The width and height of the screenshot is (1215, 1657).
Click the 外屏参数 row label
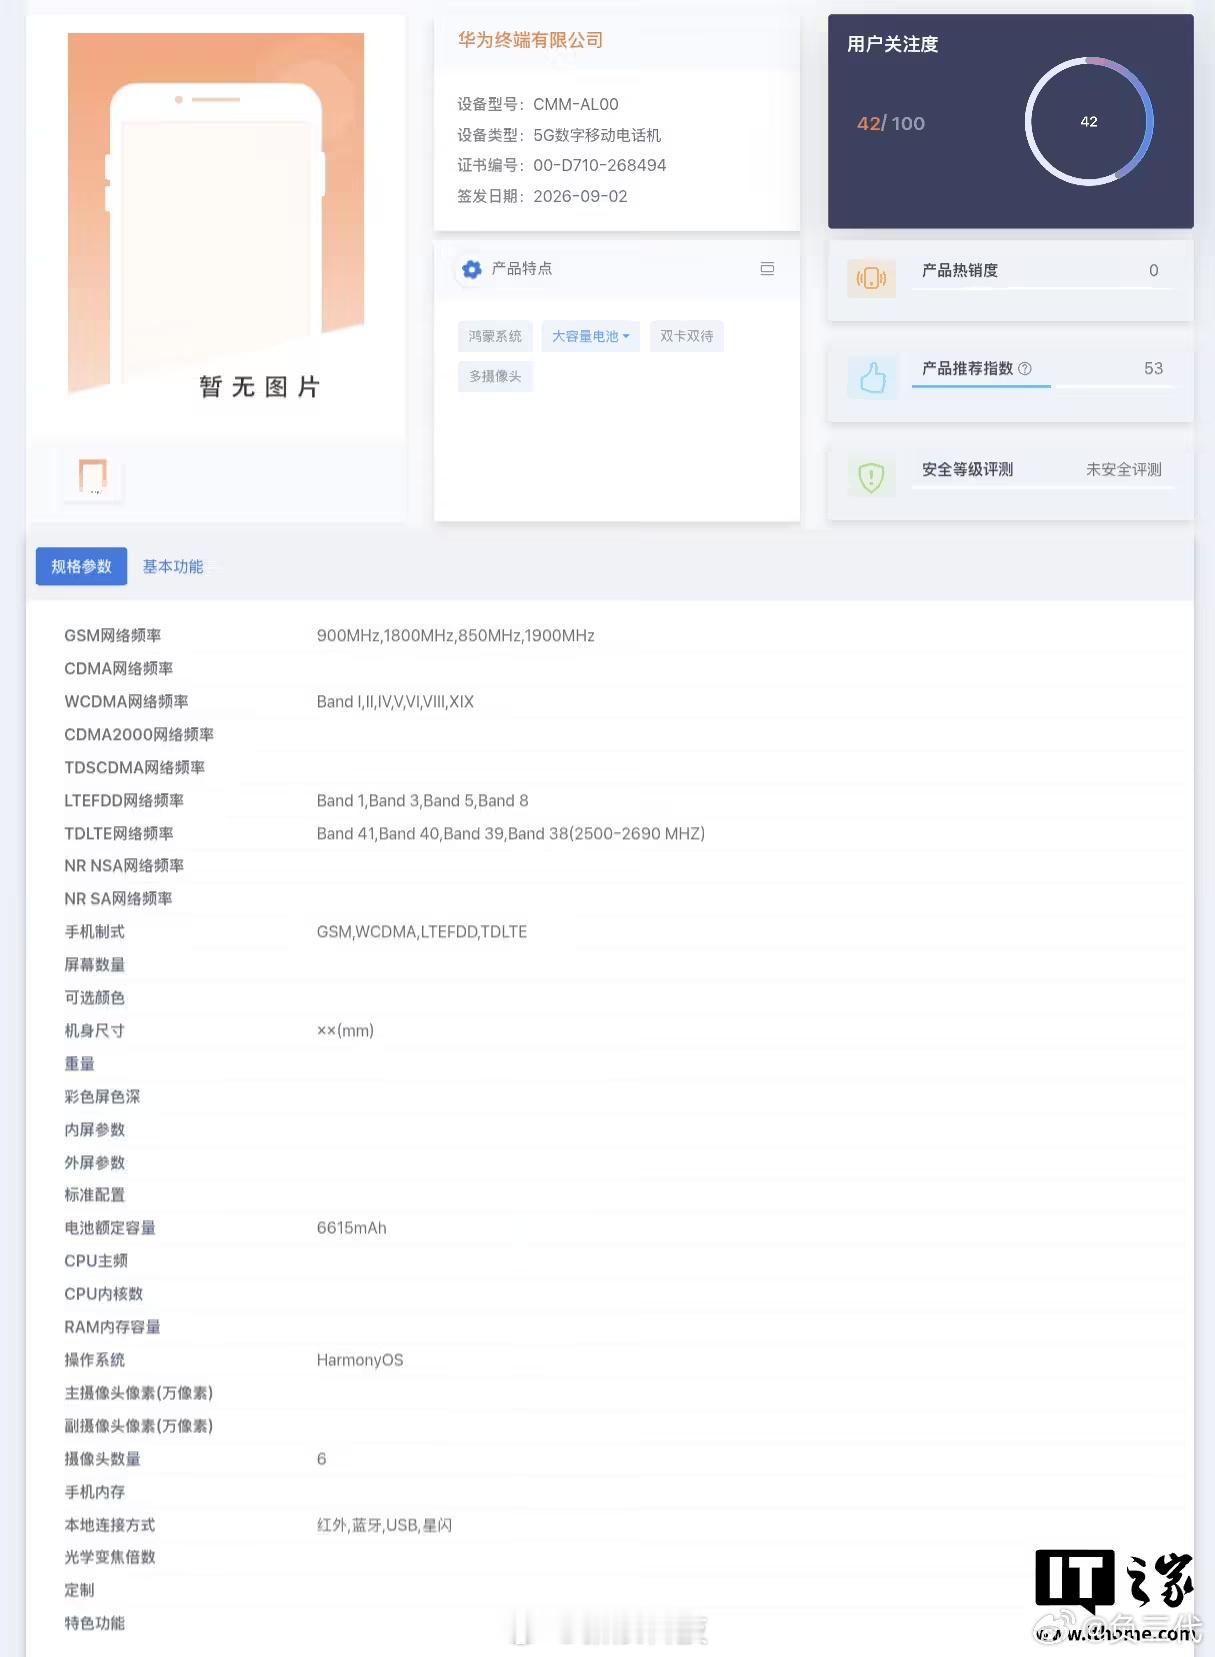coord(94,1162)
